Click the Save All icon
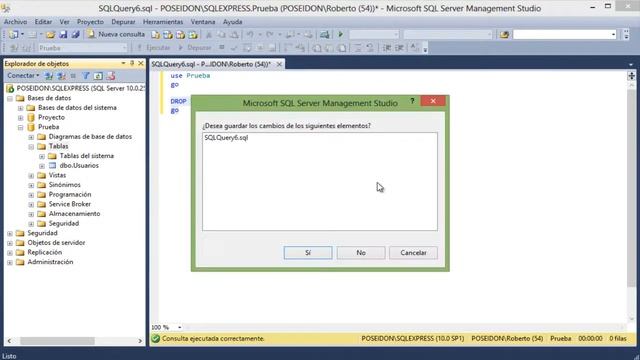640x360 pixels. click(75, 35)
